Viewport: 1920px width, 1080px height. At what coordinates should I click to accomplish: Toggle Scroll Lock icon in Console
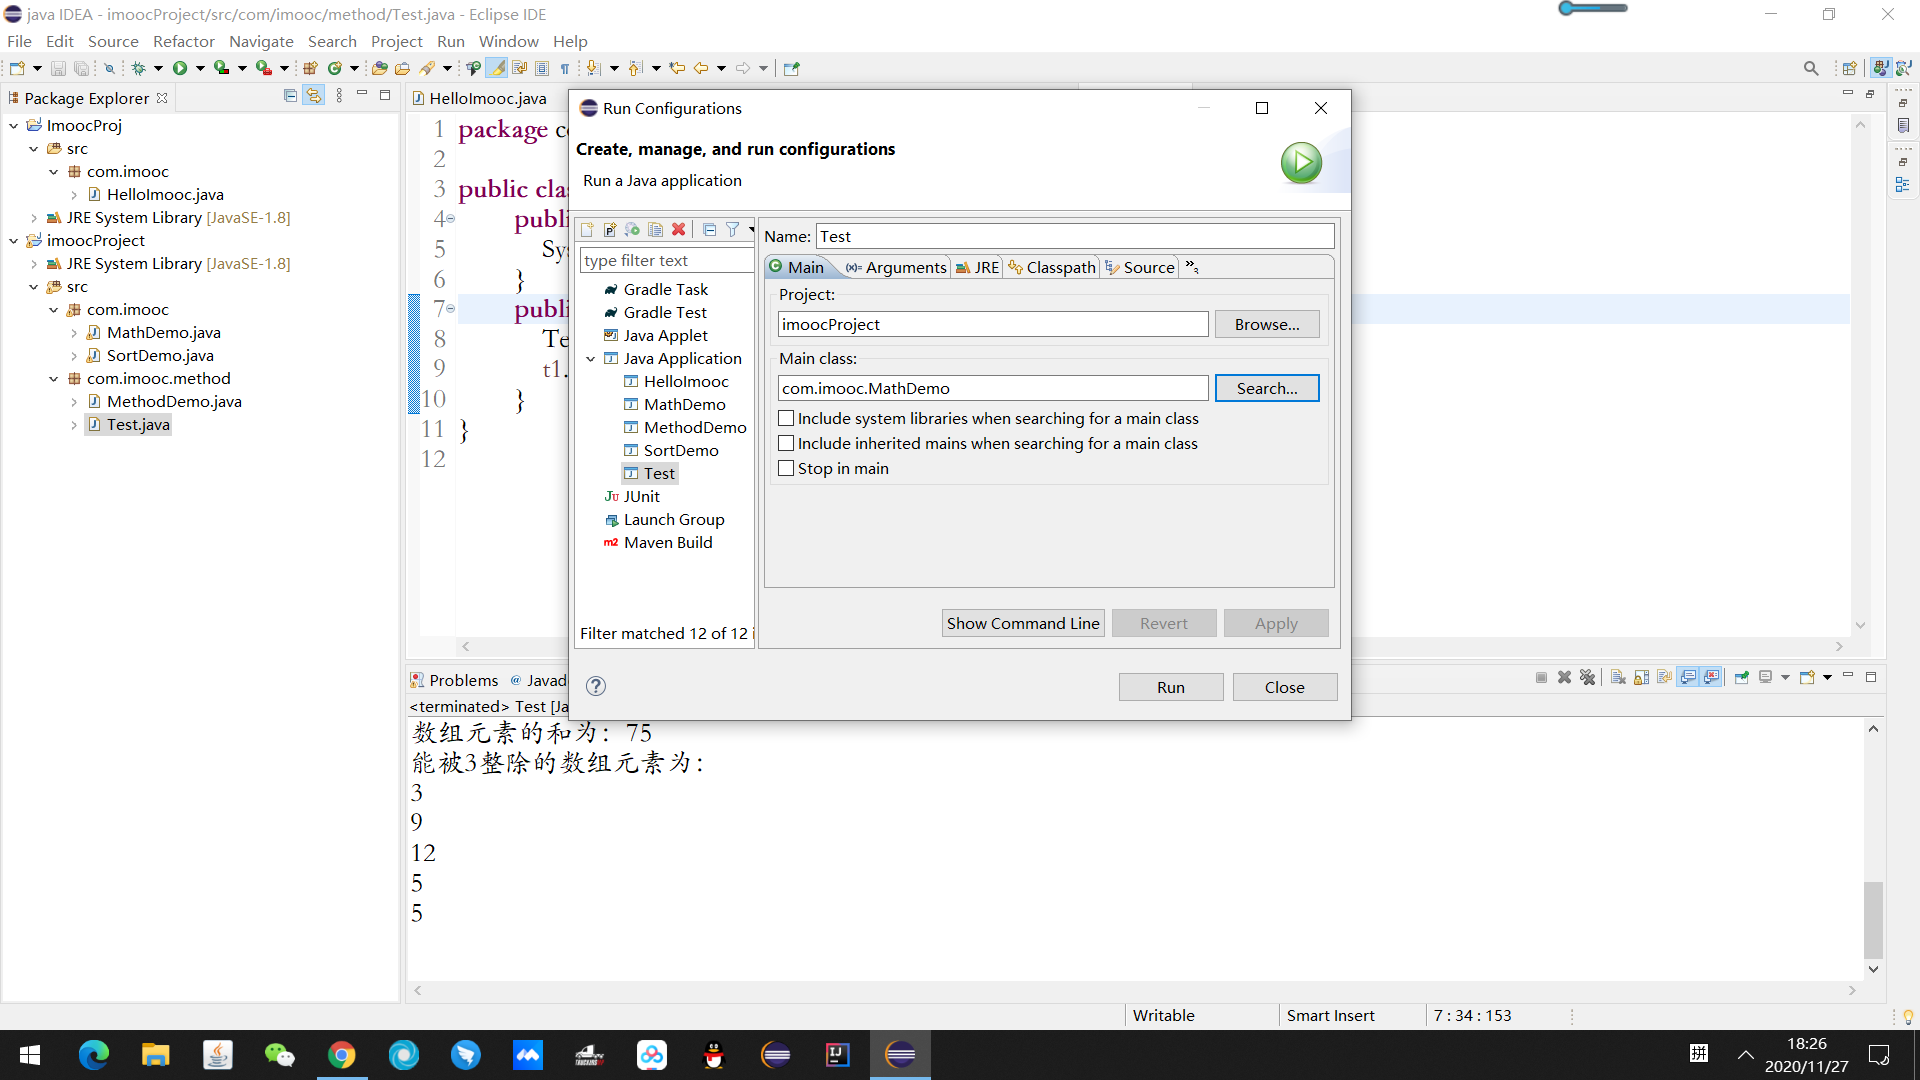coord(1641,677)
